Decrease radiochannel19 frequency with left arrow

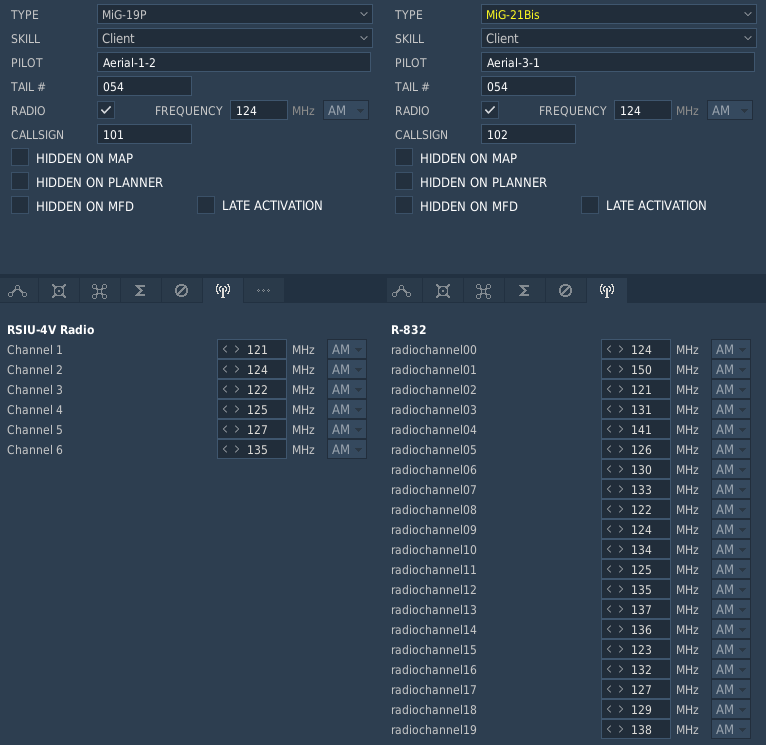pyautogui.click(x=609, y=729)
